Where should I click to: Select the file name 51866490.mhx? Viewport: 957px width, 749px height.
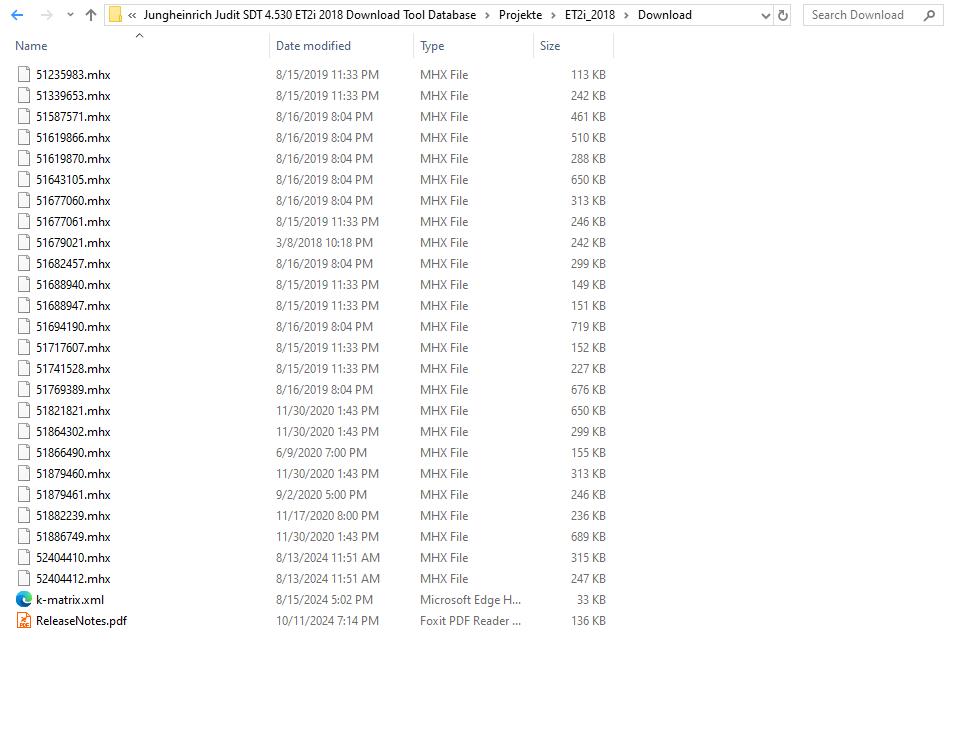click(73, 452)
